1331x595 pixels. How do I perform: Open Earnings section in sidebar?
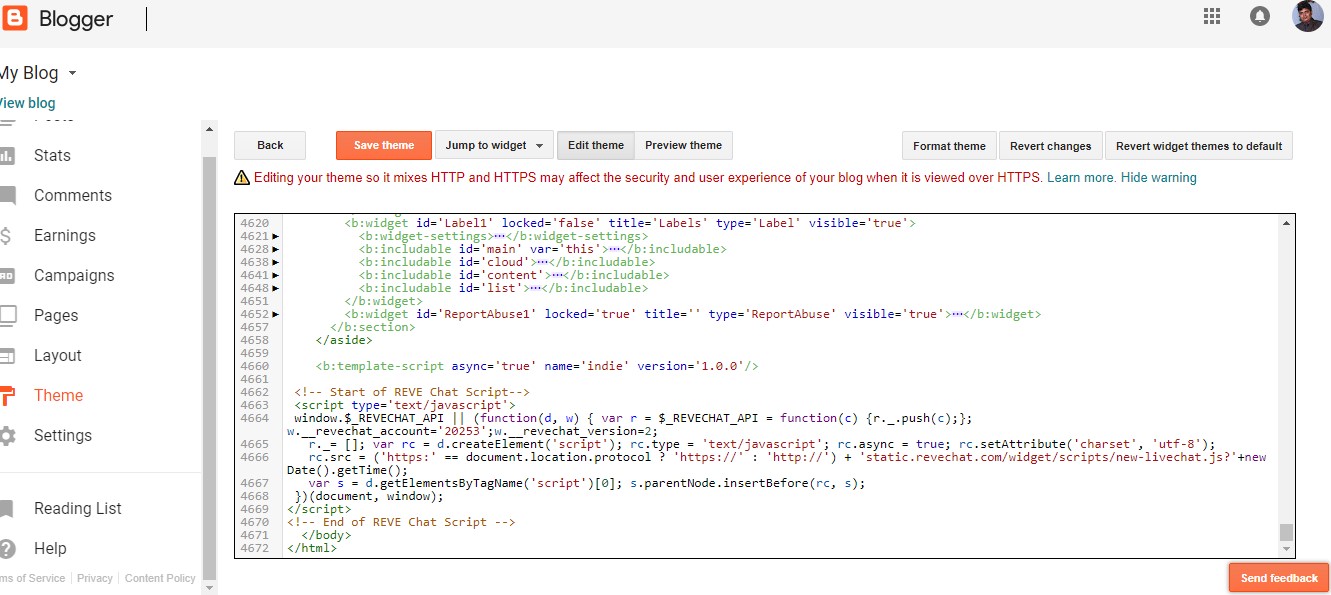[65, 235]
